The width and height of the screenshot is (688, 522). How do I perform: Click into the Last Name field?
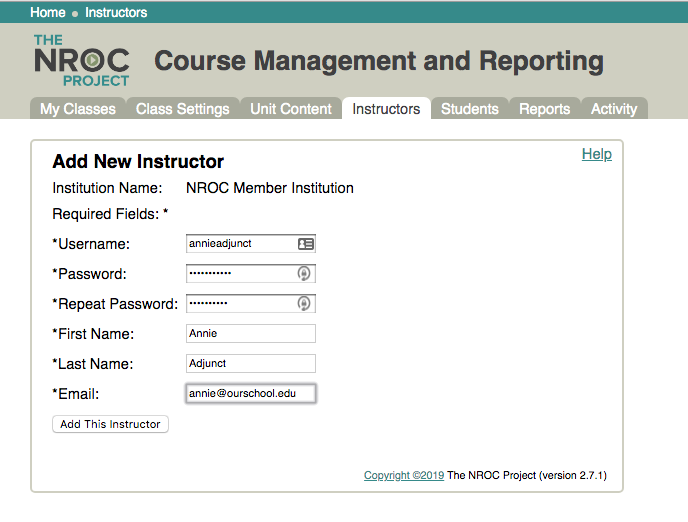coord(251,363)
